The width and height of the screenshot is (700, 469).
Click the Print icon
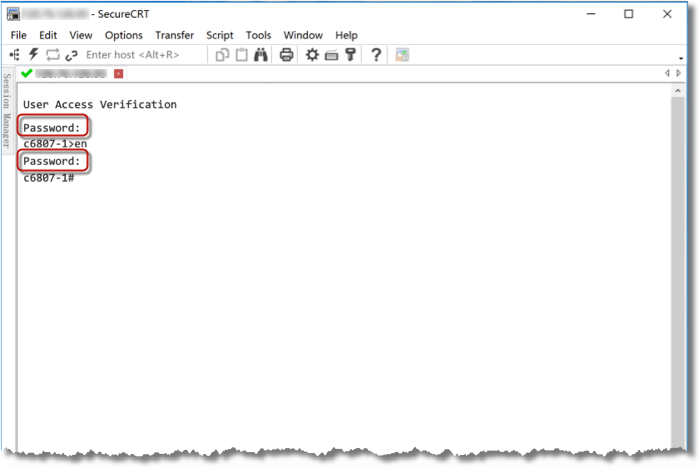click(286, 55)
